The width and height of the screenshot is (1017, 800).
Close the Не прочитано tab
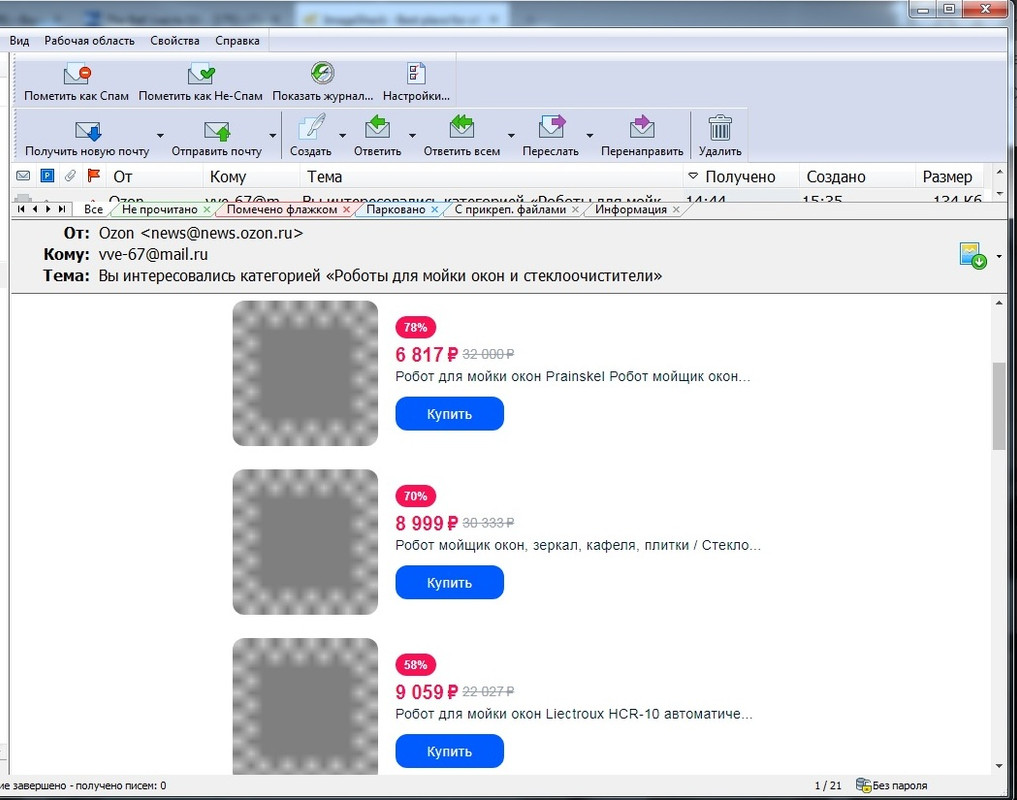coord(207,210)
